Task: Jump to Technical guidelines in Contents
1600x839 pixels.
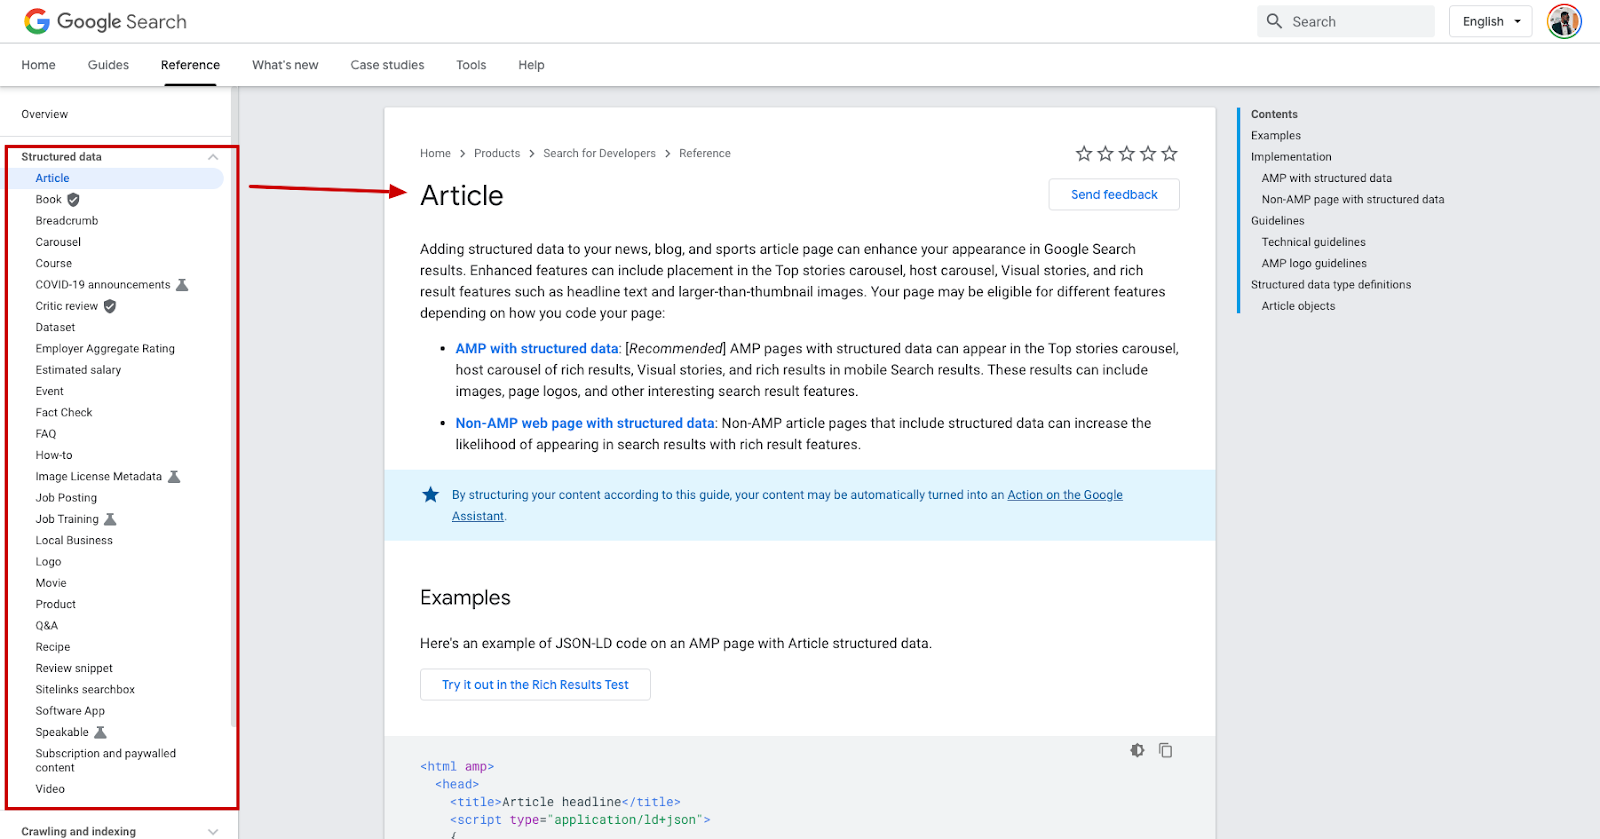Action: pyautogui.click(x=1313, y=243)
